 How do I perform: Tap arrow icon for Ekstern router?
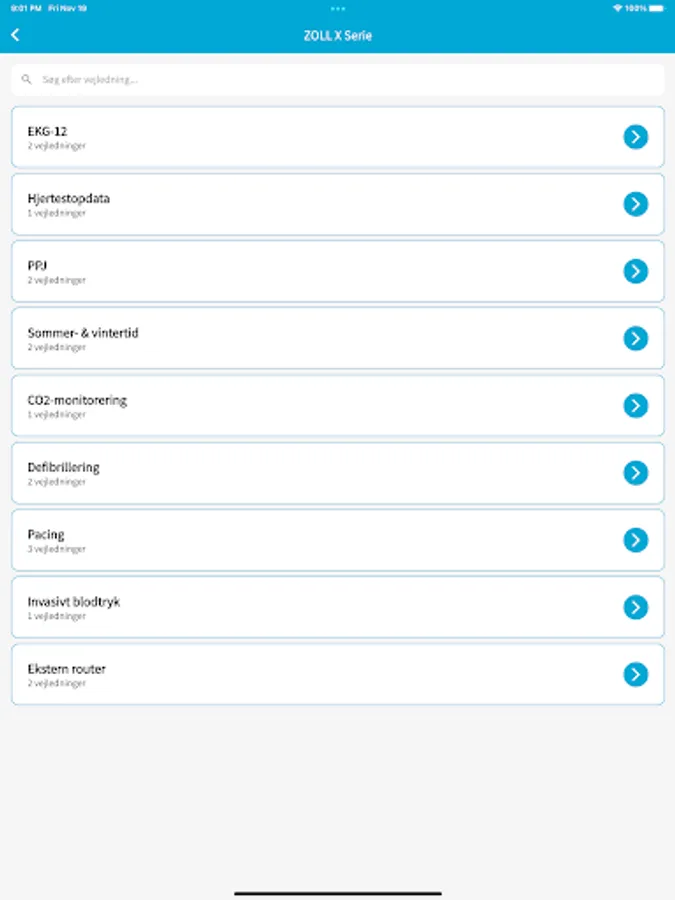pos(636,674)
